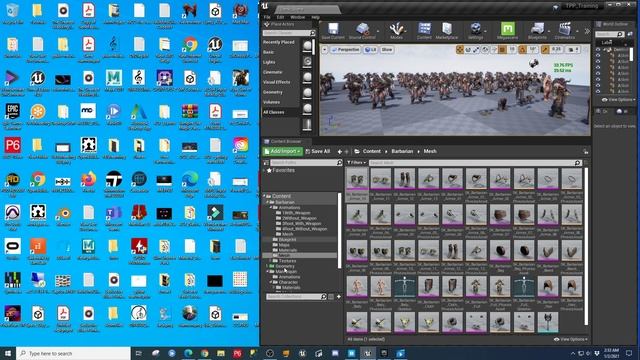The height and width of the screenshot is (360, 640).
Task: Select the translate gizmo icon in viewport
Action: (460, 49)
